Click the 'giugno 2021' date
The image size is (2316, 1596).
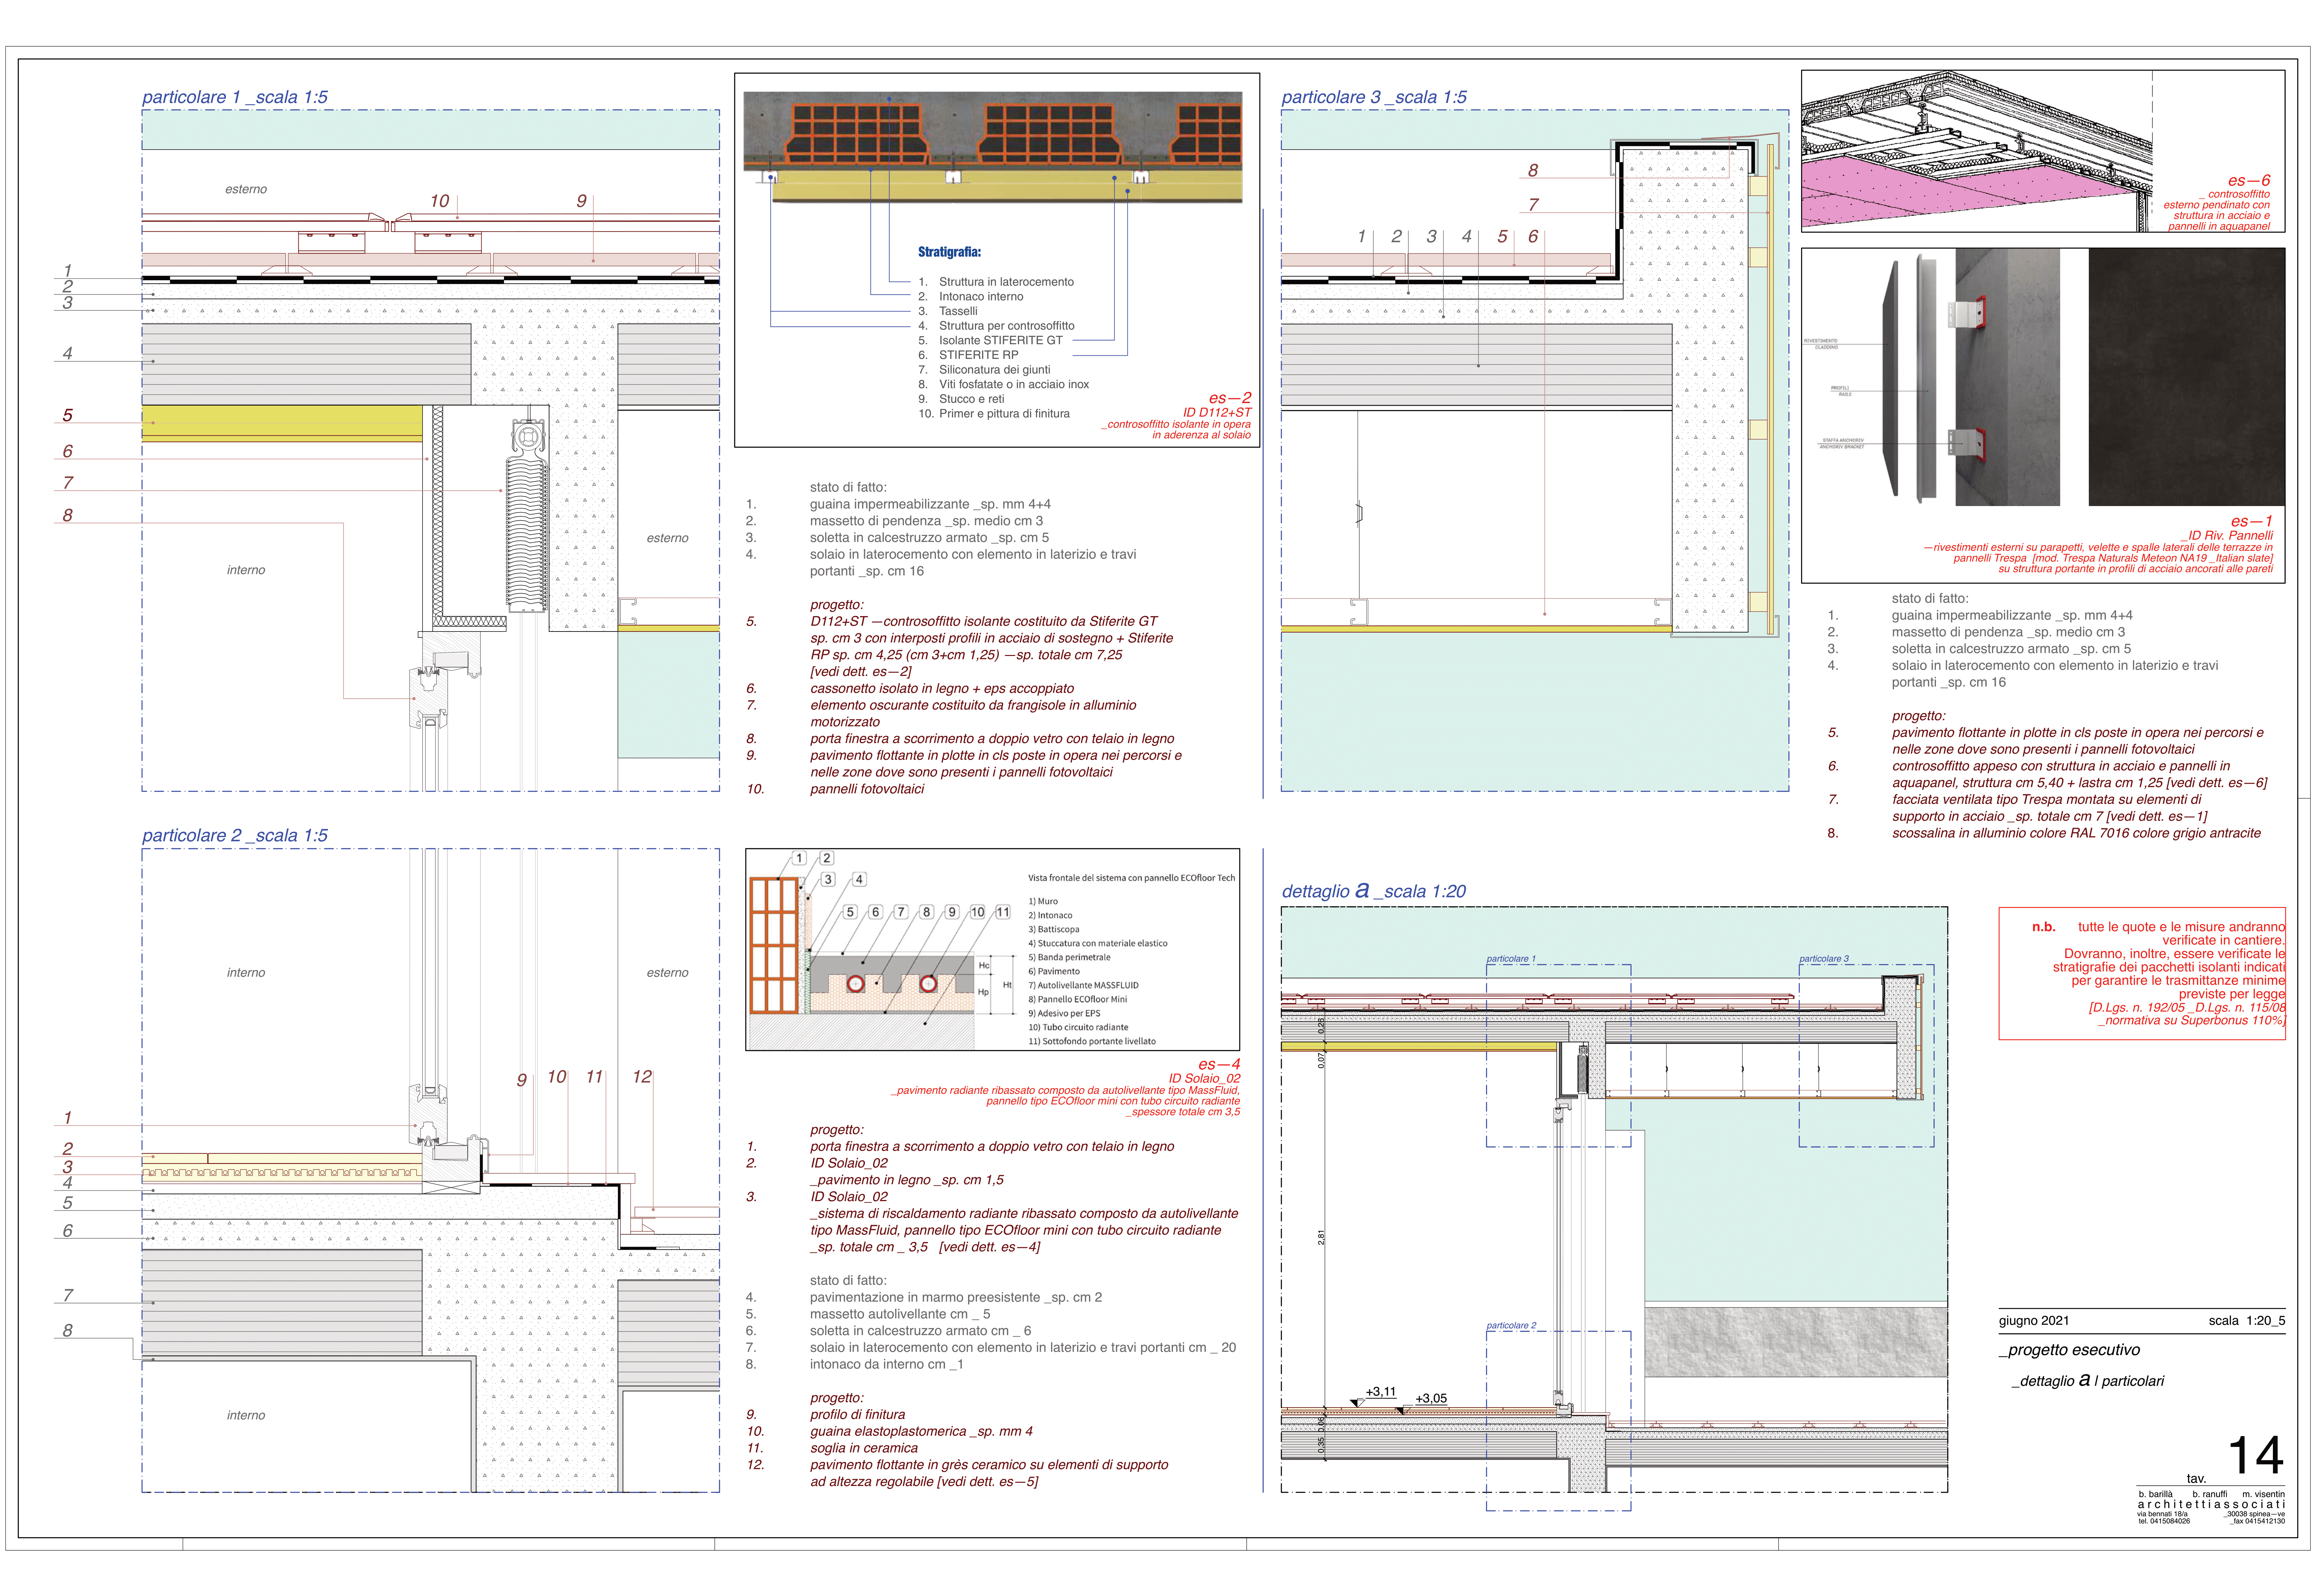click(x=2034, y=1321)
